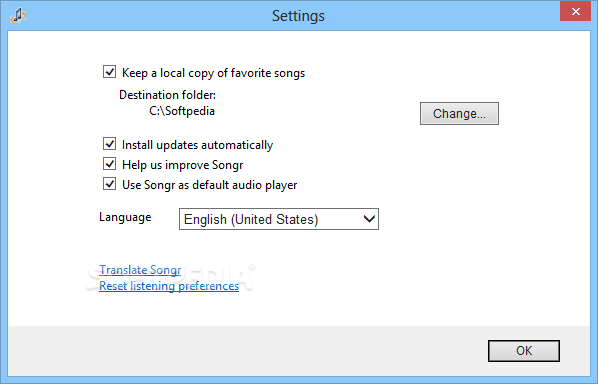
Task: Confirm settings with the OK button
Action: pos(524,350)
